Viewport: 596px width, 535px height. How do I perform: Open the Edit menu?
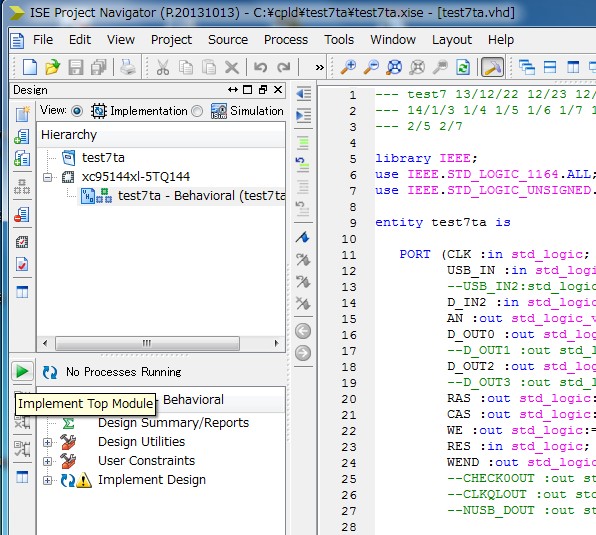pyautogui.click(x=80, y=40)
